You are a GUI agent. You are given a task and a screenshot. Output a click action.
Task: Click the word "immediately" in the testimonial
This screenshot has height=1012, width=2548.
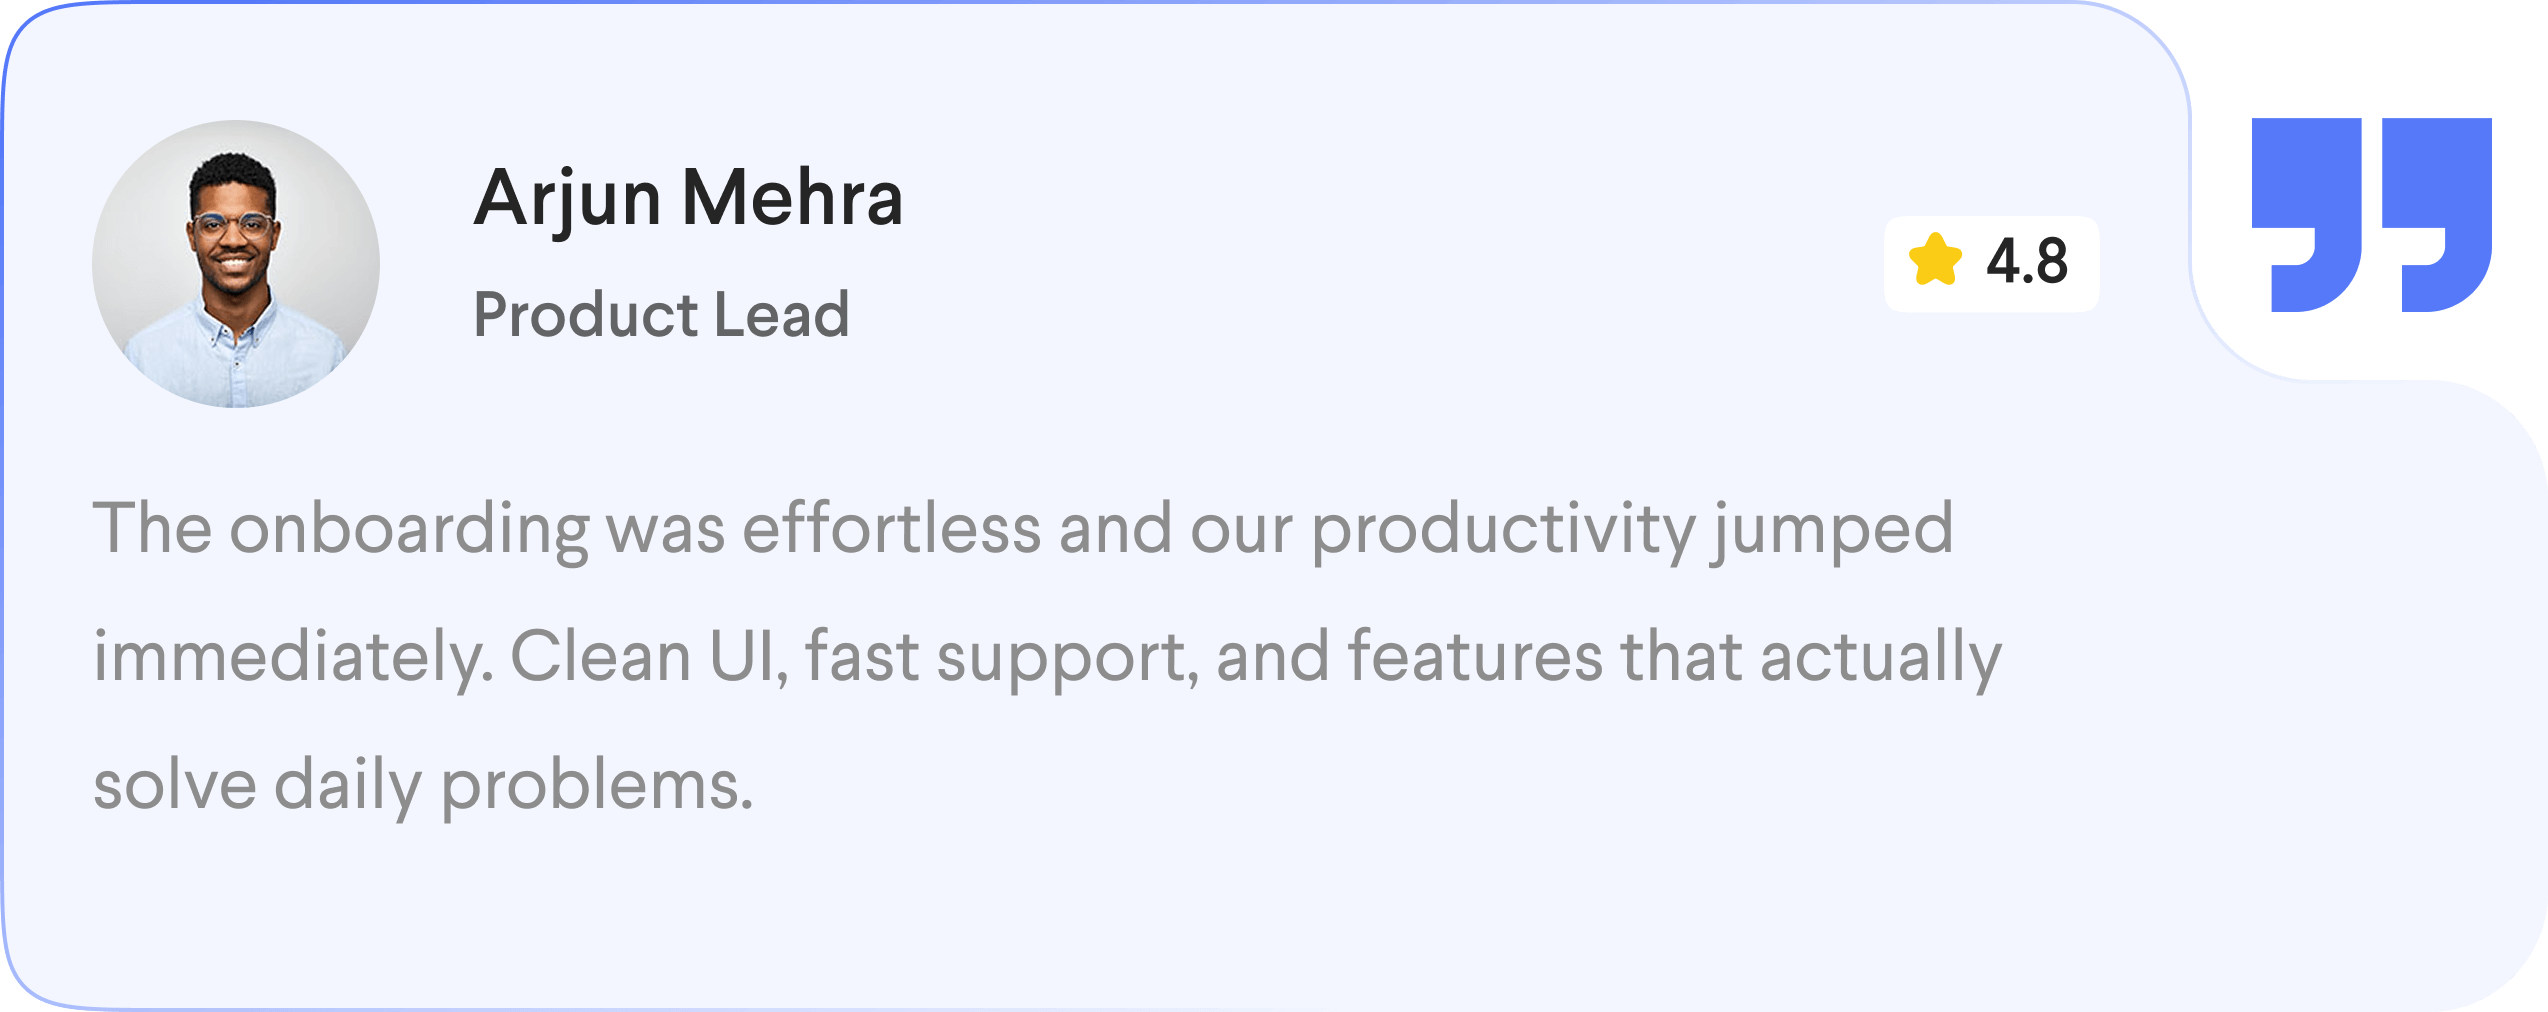click(292, 657)
